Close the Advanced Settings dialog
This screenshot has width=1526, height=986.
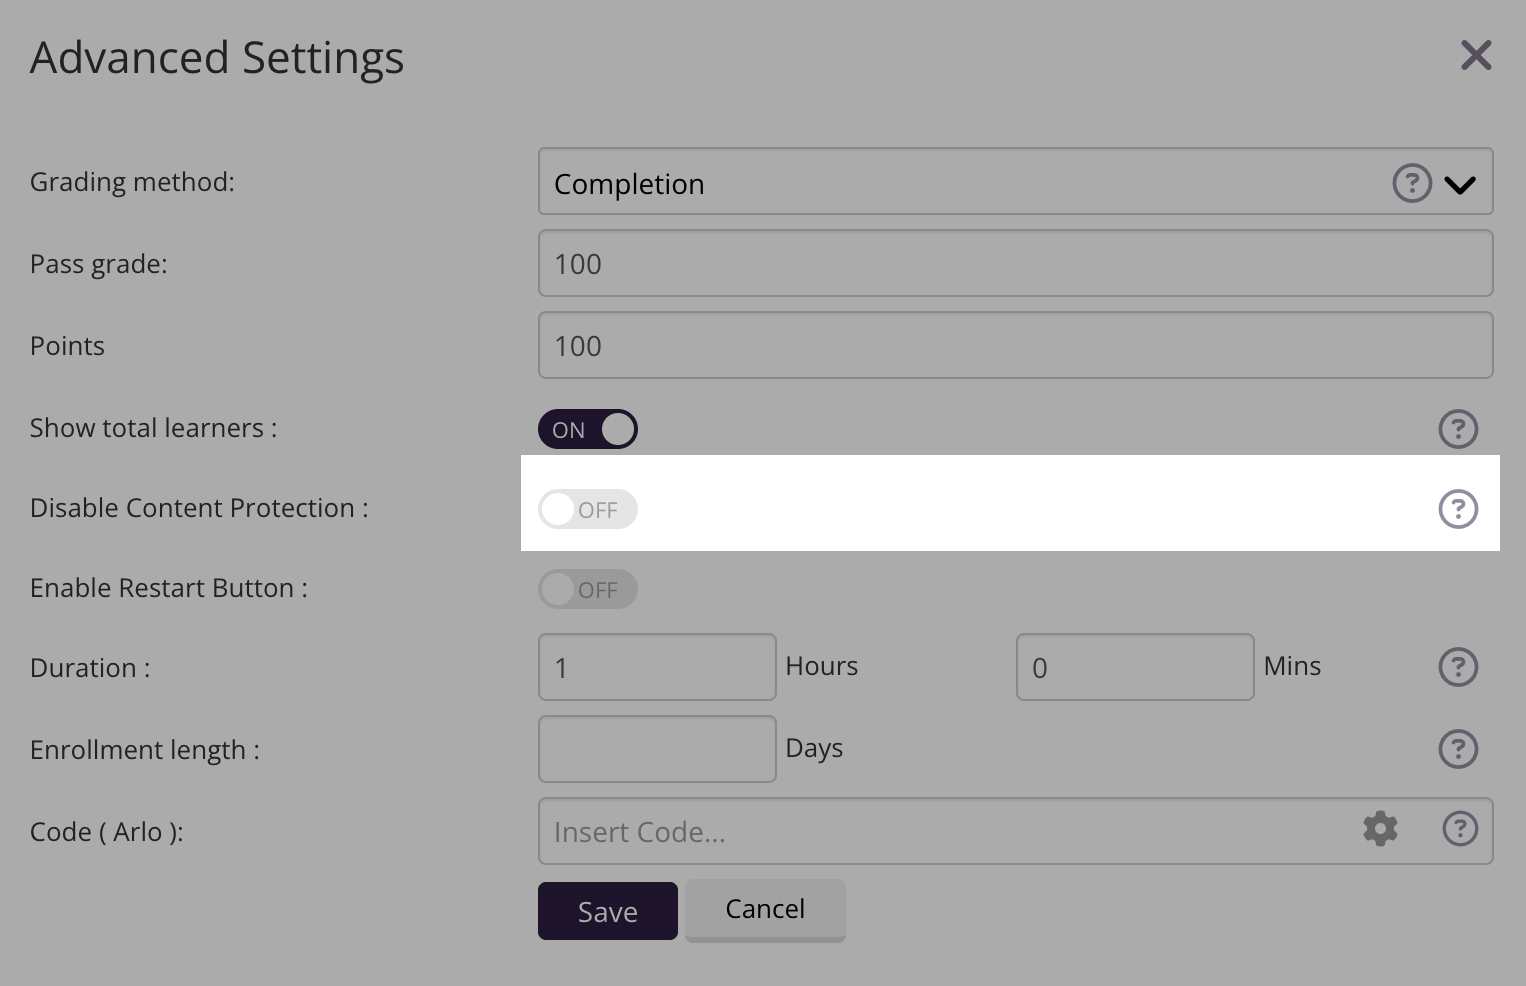pos(1475,56)
